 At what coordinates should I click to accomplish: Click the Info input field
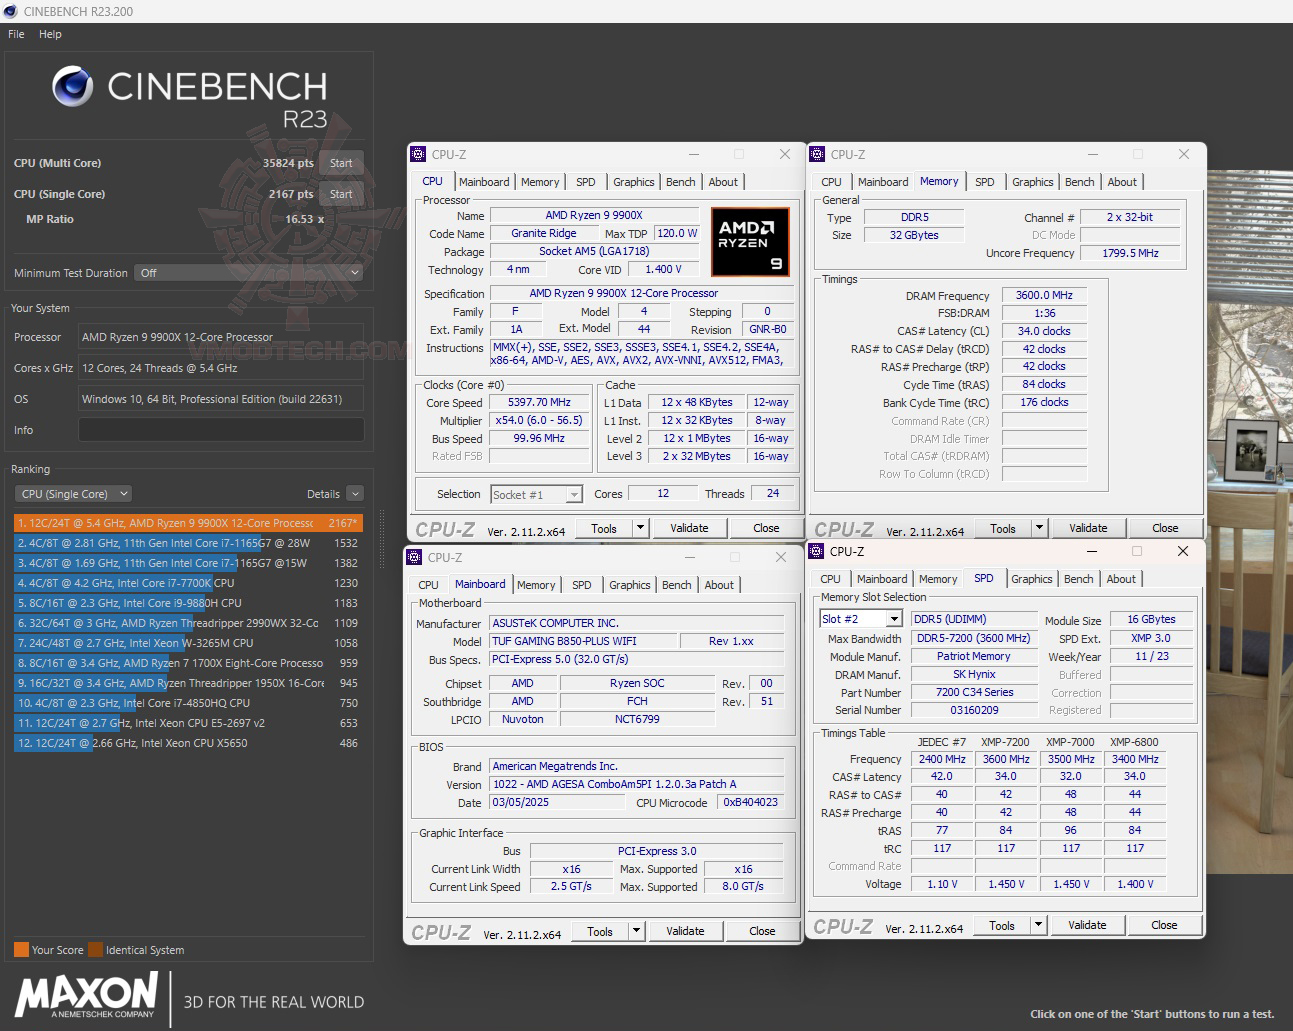(x=220, y=429)
